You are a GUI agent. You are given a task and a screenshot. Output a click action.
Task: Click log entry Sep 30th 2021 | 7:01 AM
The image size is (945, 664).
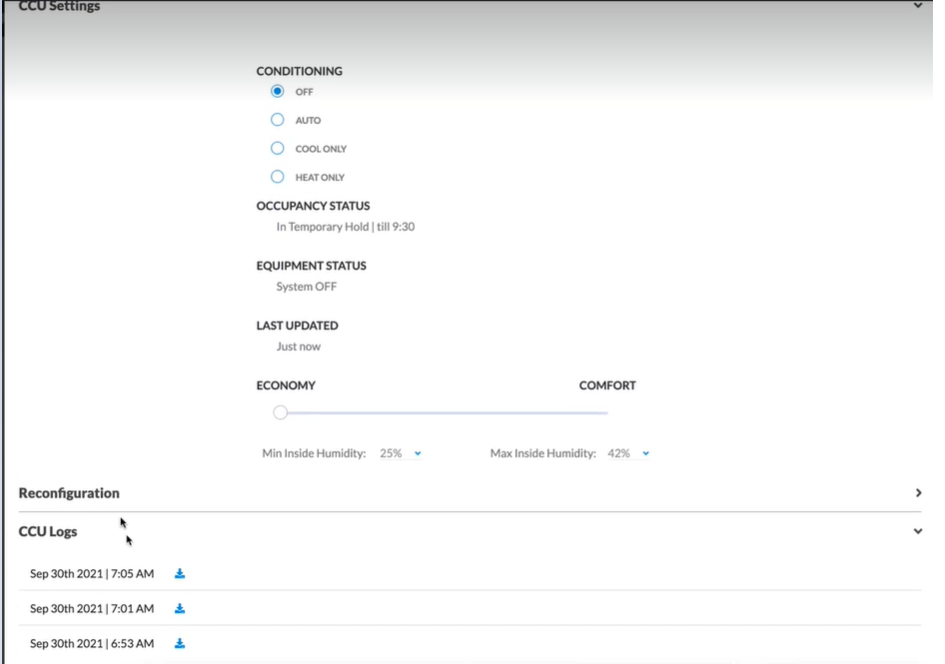click(92, 609)
